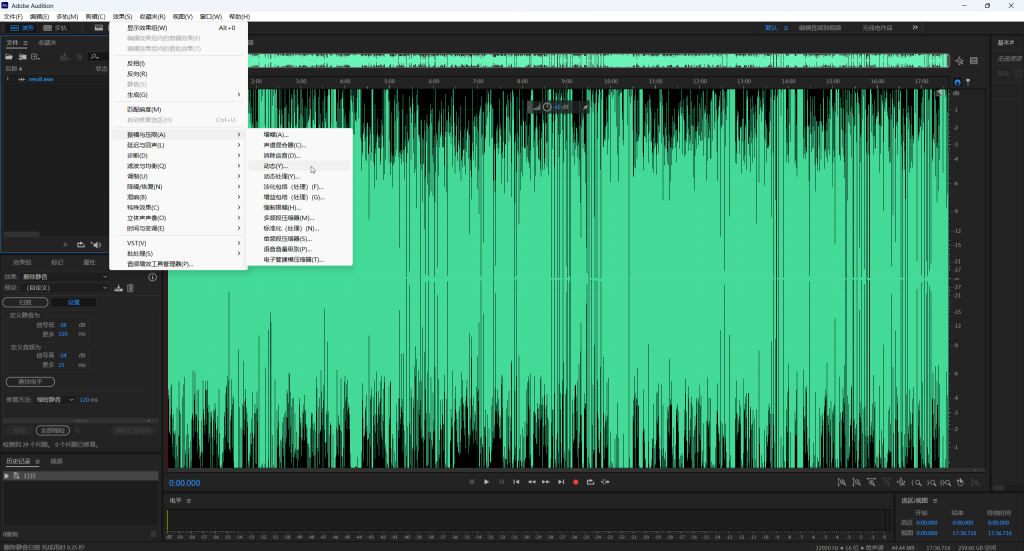Viewport: 1024px width, 551px height.
Task: Click the import file icon in Files panel
Action: pyautogui.click(x=22, y=57)
